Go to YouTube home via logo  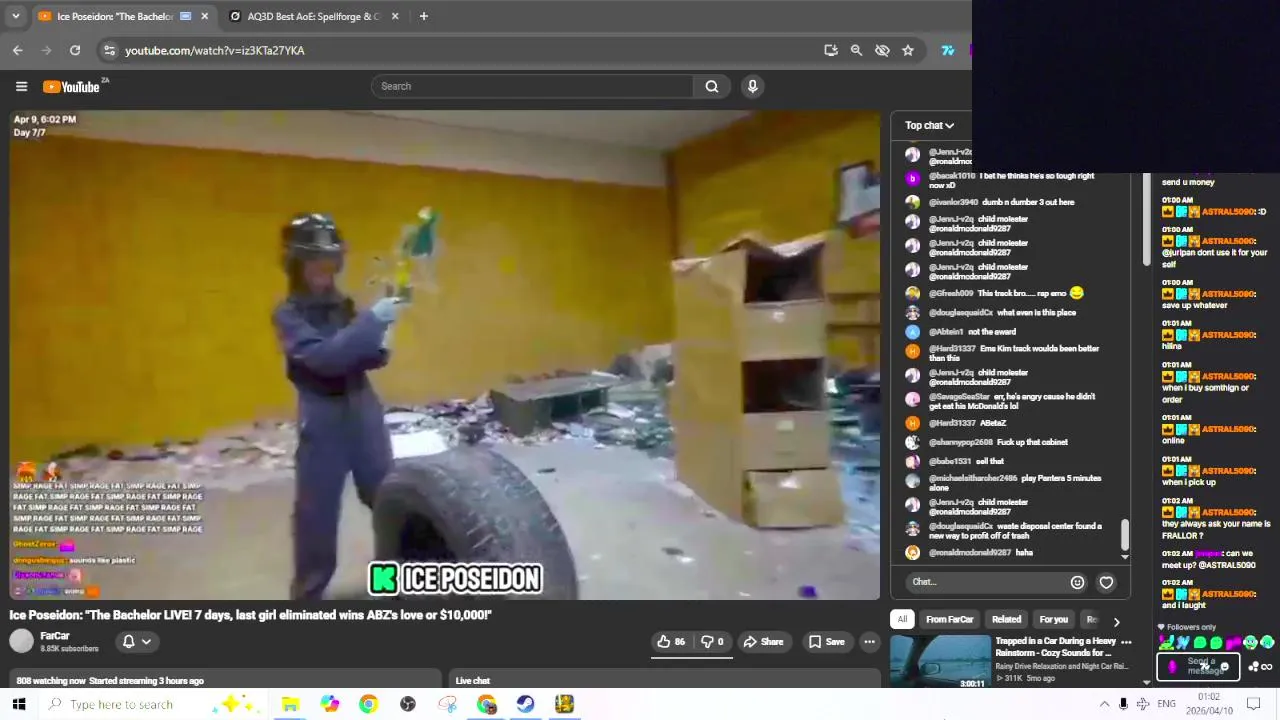(71, 87)
